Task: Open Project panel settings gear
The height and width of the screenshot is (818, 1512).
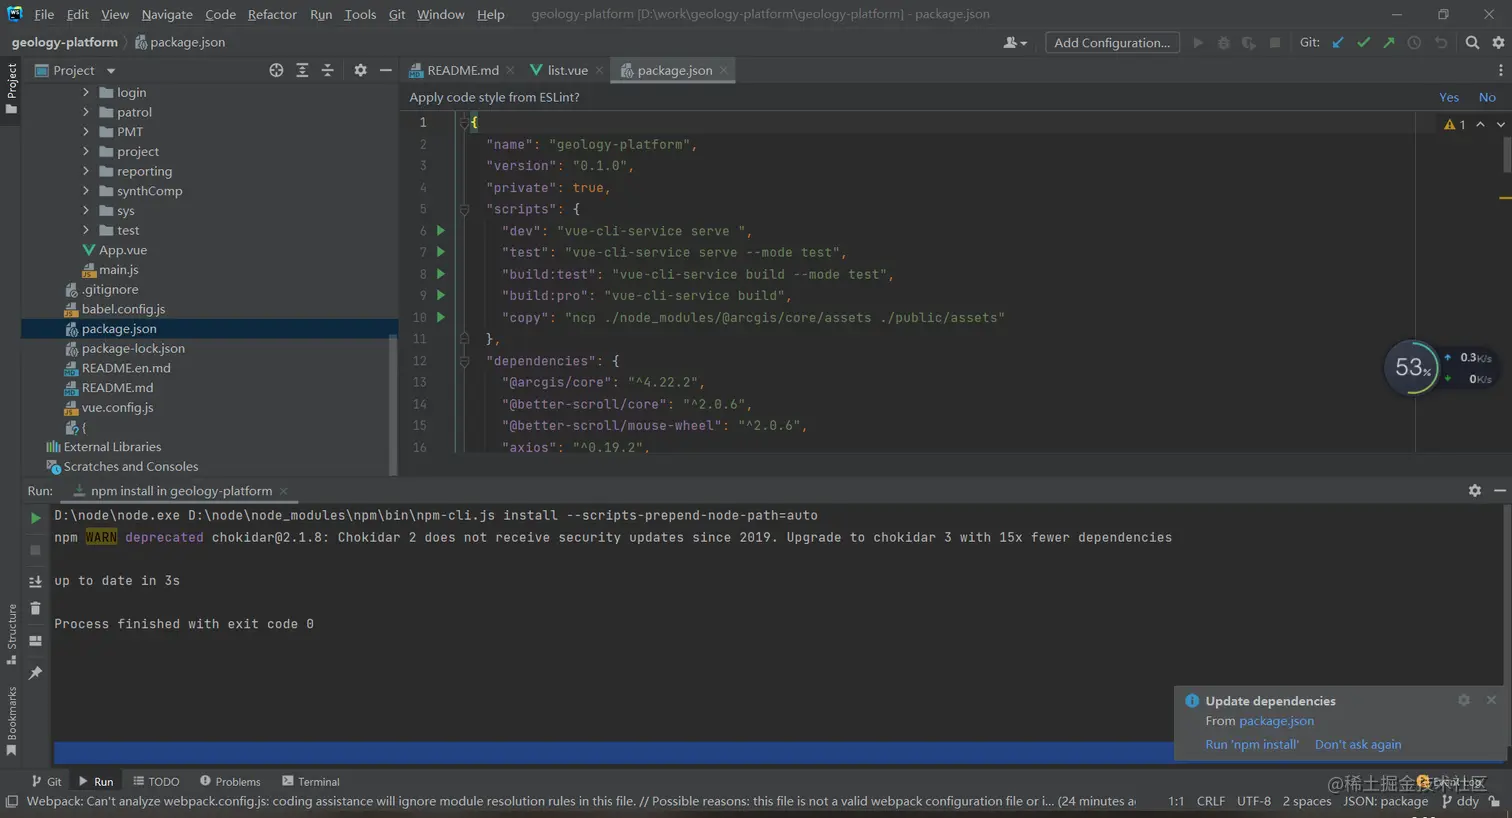Action: 360,70
